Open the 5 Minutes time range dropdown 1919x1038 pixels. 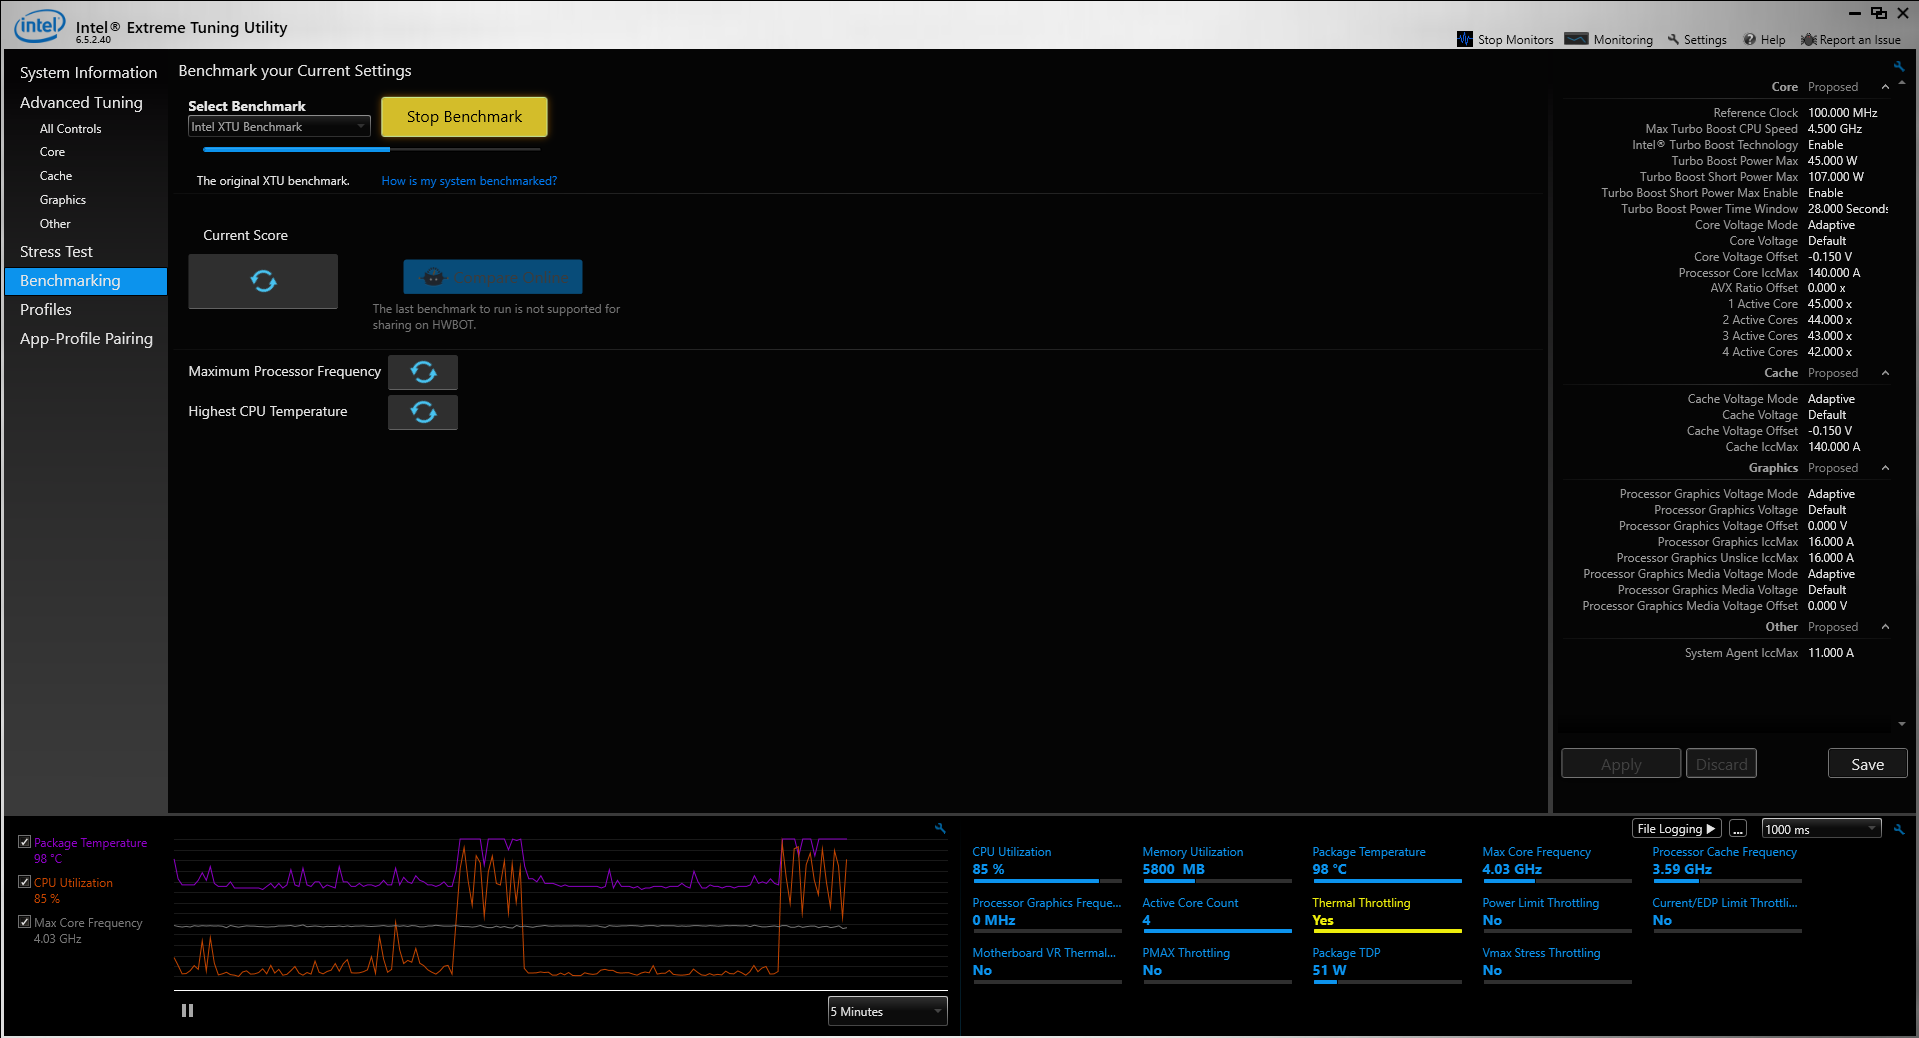tap(887, 1011)
